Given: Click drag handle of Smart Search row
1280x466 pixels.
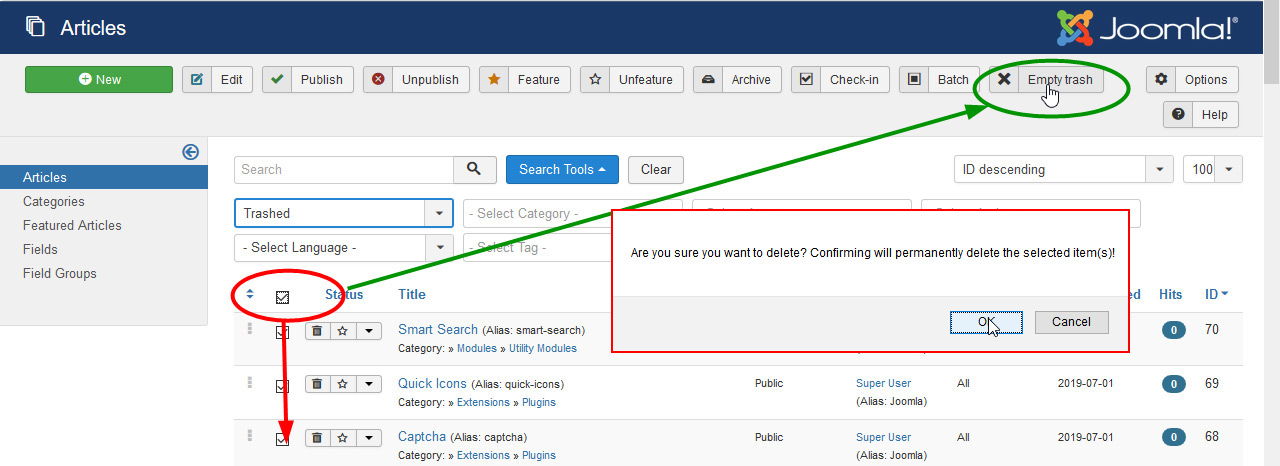Looking at the screenshot, I should click(250, 328).
